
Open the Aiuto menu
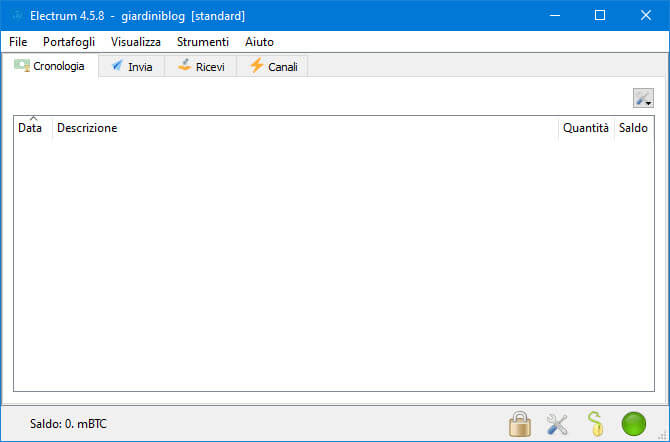259,42
